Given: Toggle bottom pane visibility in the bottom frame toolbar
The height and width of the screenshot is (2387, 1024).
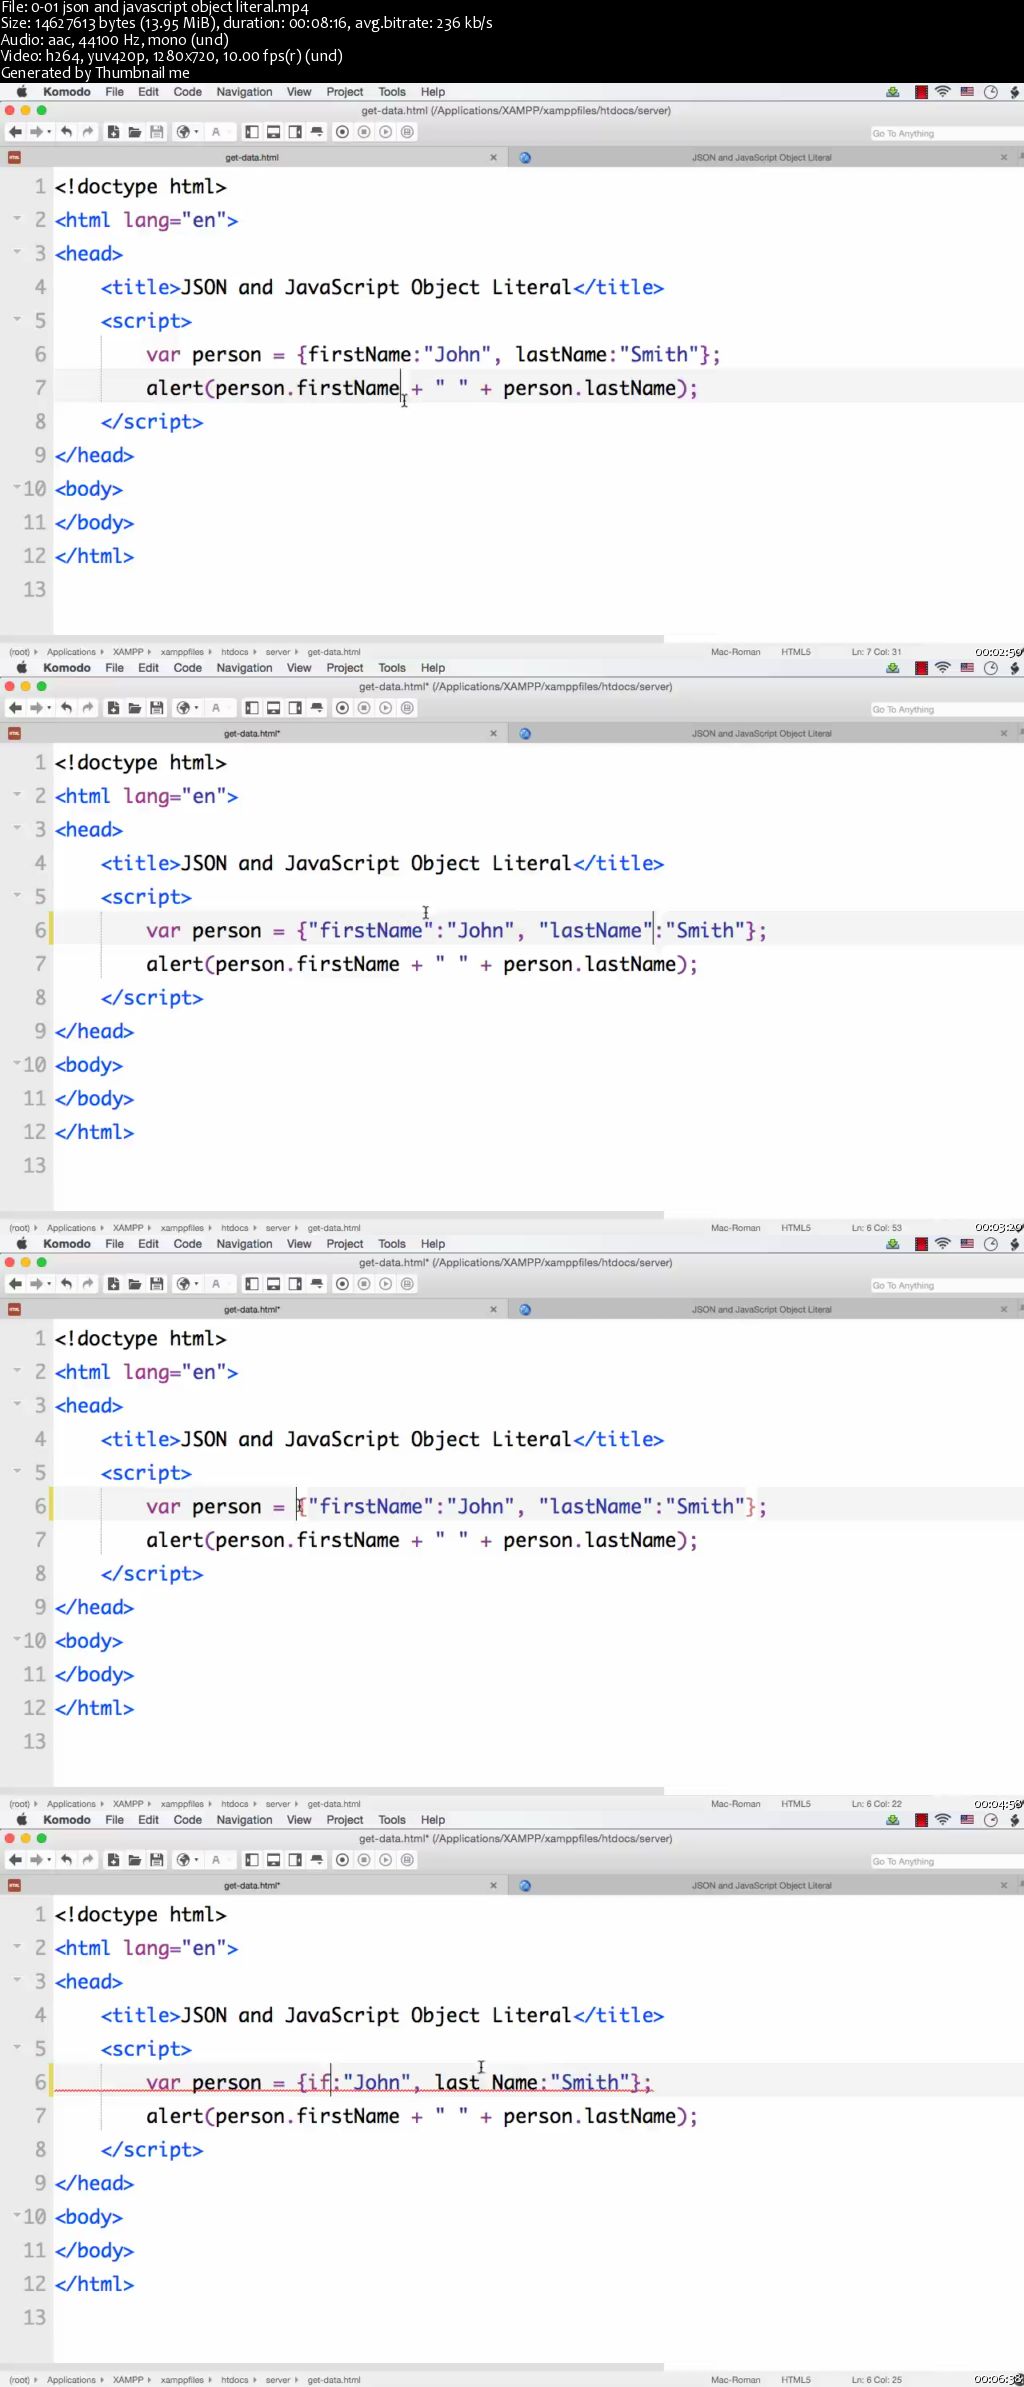Looking at the screenshot, I should [x=273, y=1860].
